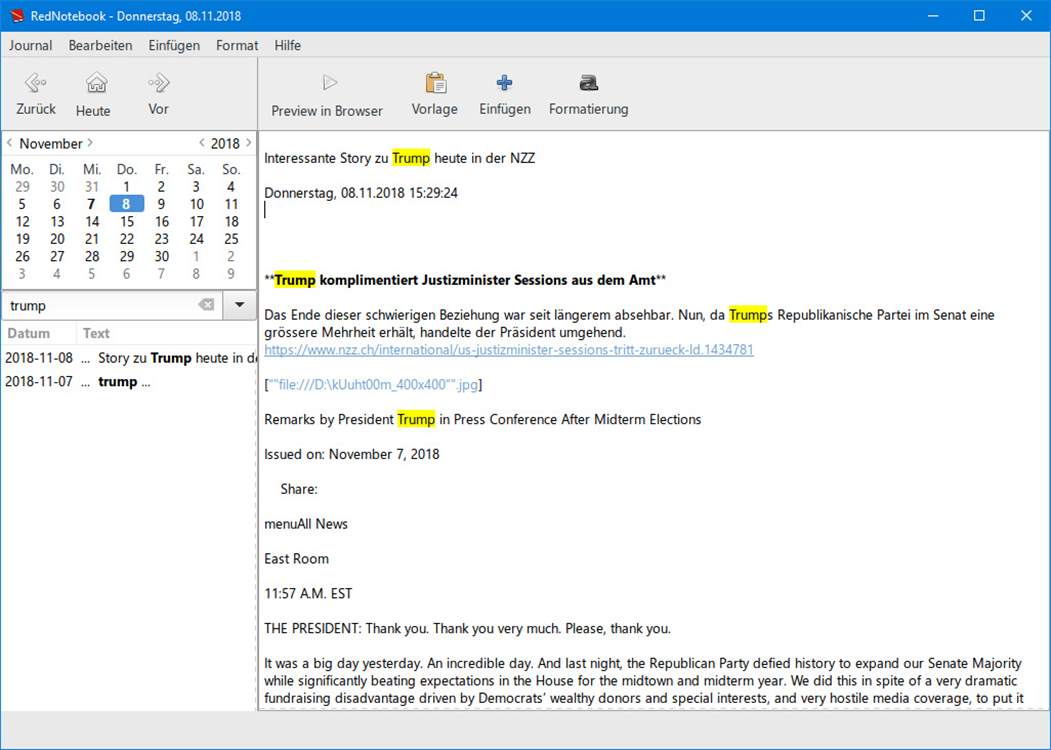The image size is (1051, 750).
Task: Click the RedNotebook app icon in title bar
Action: point(16,15)
